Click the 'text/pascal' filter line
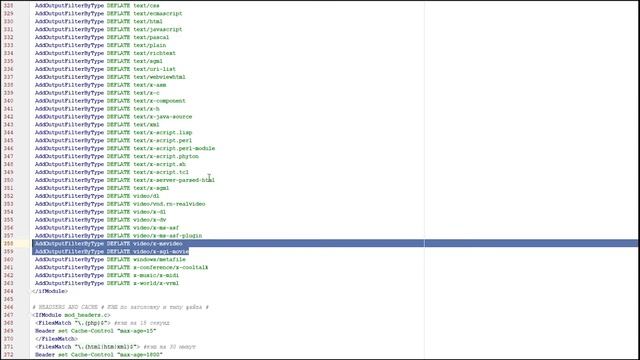Viewport: 640px width, 360px height. pyautogui.click(x=102, y=37)
